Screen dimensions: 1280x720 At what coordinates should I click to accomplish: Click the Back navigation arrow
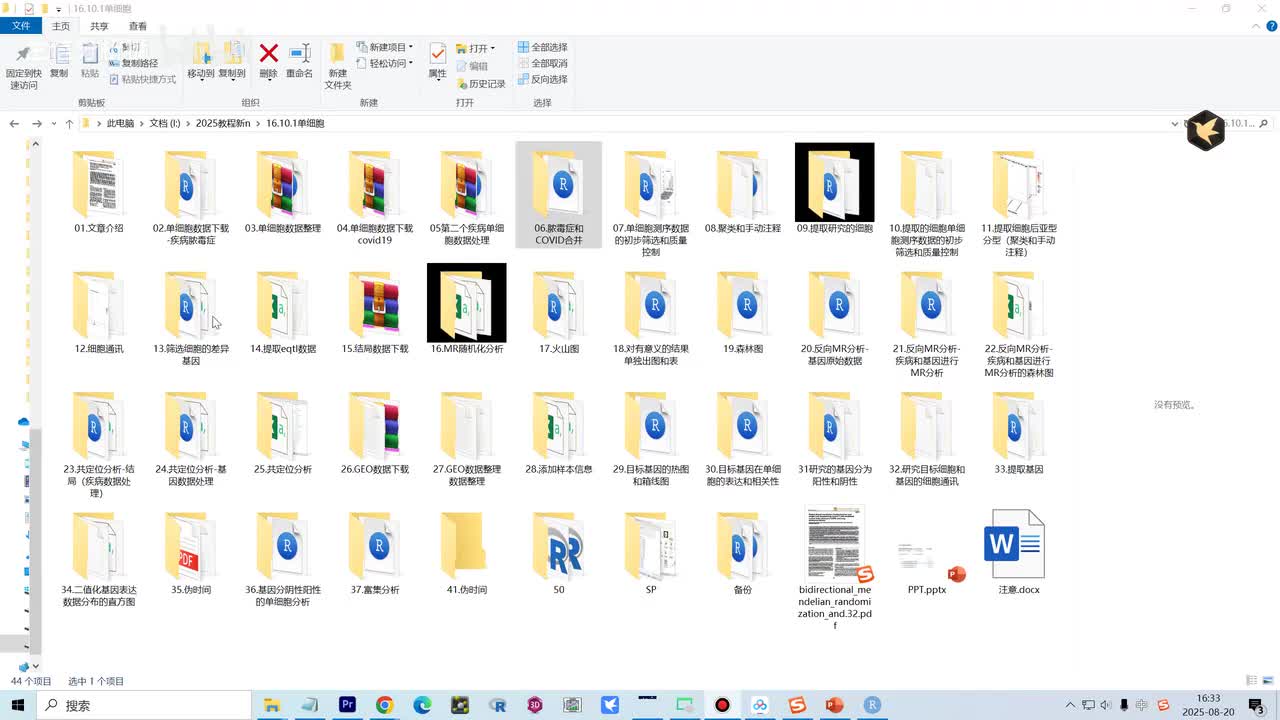point(14,123)
